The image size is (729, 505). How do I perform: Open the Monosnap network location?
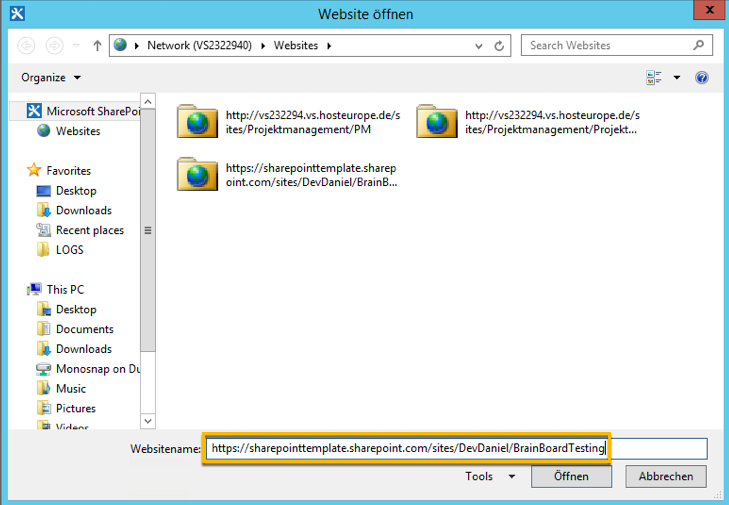click(x=97, y=369)
